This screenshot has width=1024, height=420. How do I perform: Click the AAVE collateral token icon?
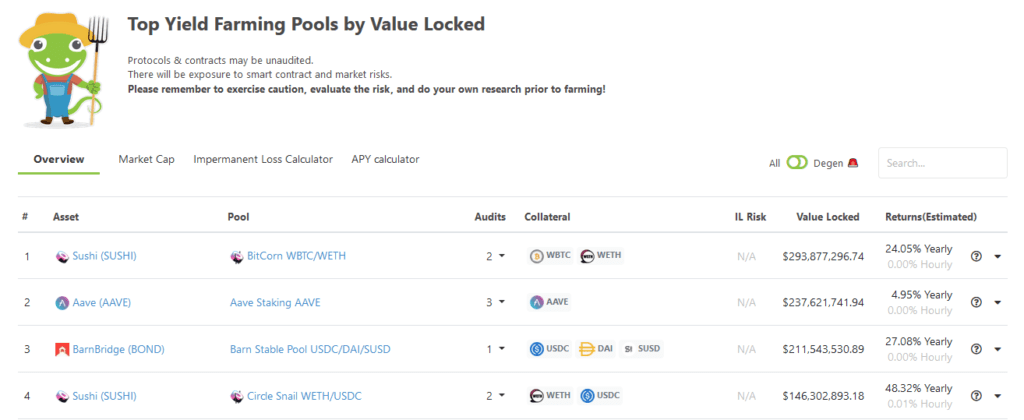536,302
